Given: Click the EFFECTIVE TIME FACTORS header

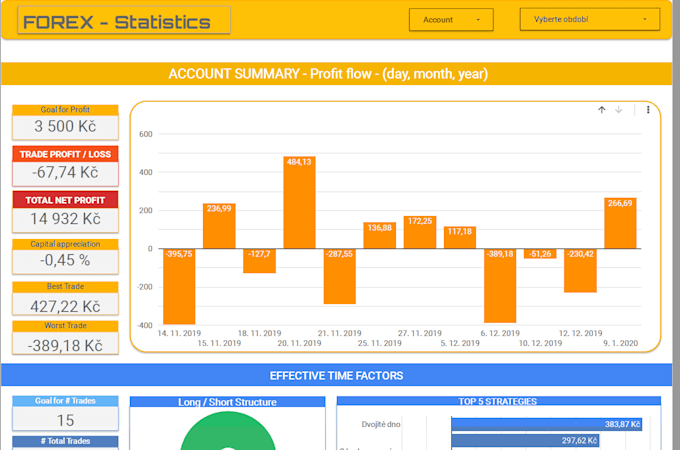Looking at the screenshot, I should click(337, 375).
